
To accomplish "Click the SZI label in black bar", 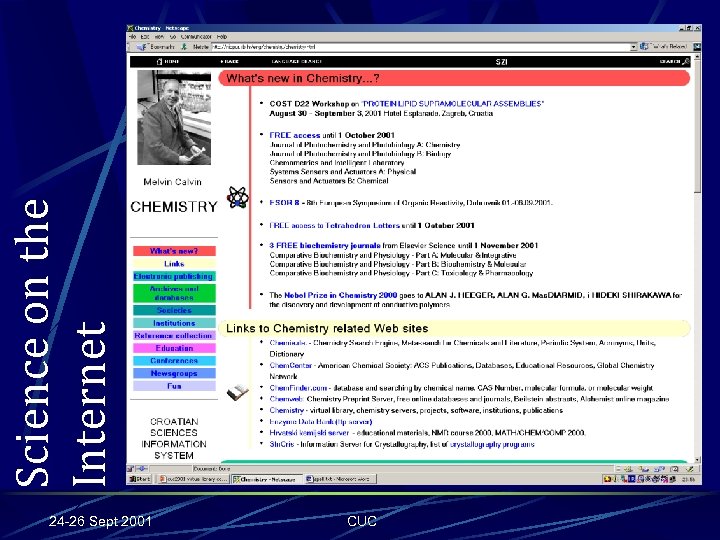I will pos(501,62).
